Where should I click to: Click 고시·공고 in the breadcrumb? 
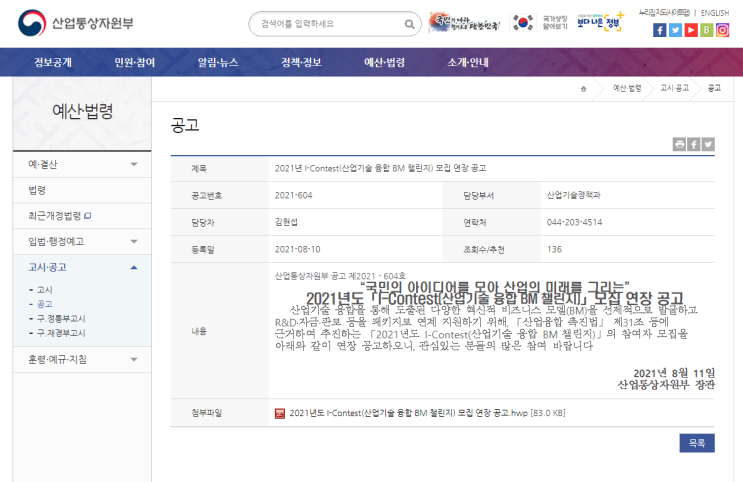[674, 88]
